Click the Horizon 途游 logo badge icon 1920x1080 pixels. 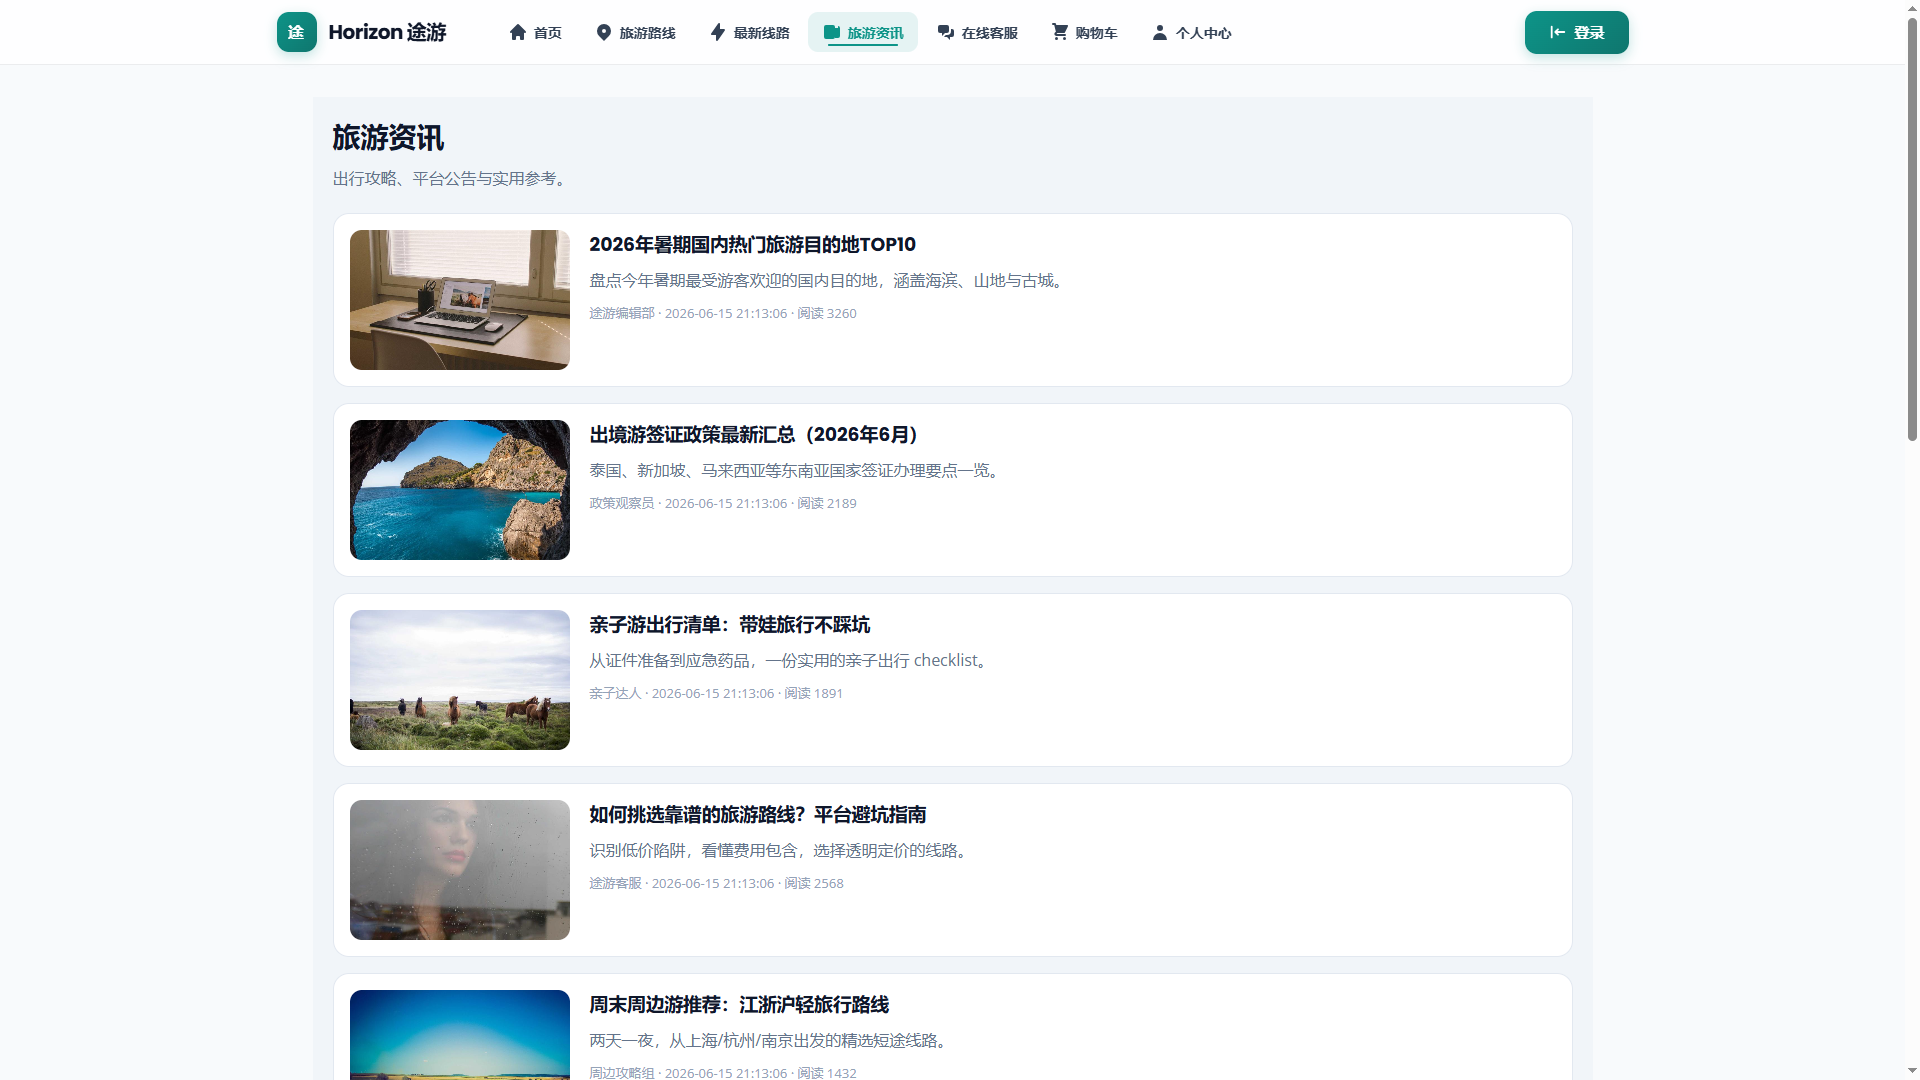297,32
